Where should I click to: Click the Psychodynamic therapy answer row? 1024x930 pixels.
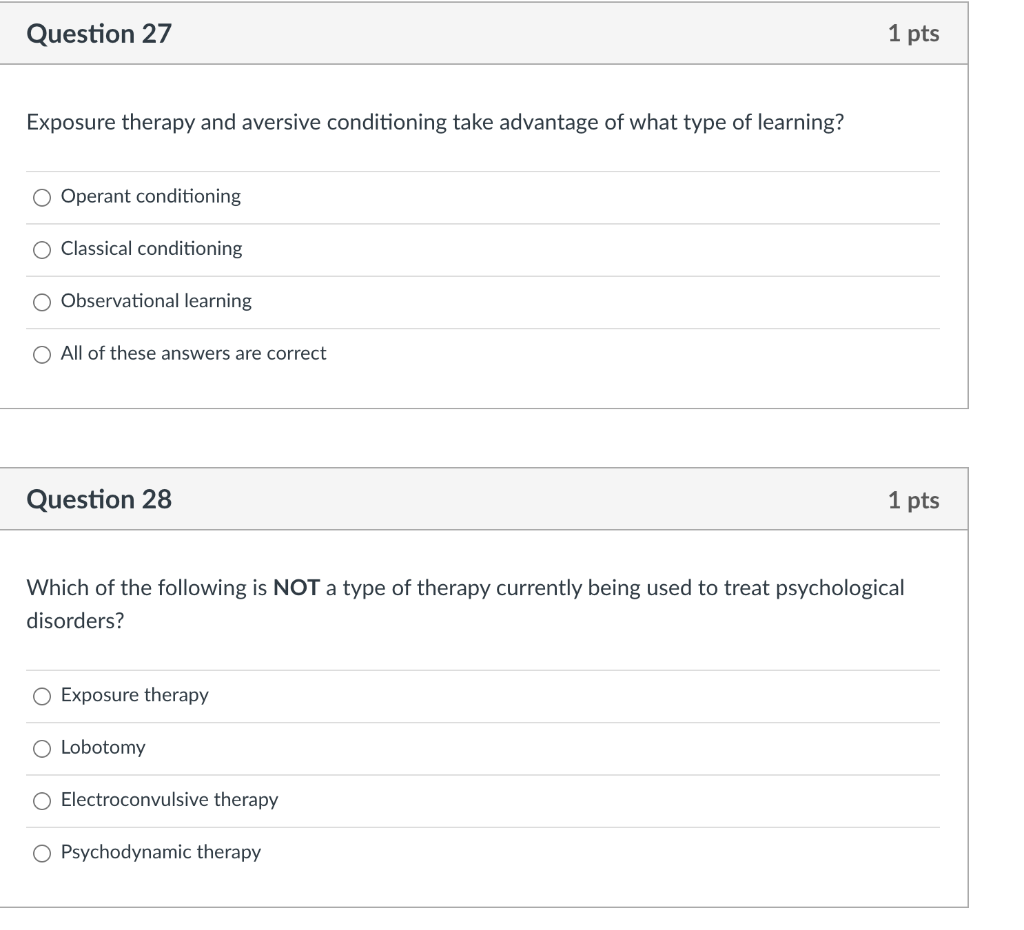coord(160,852)
